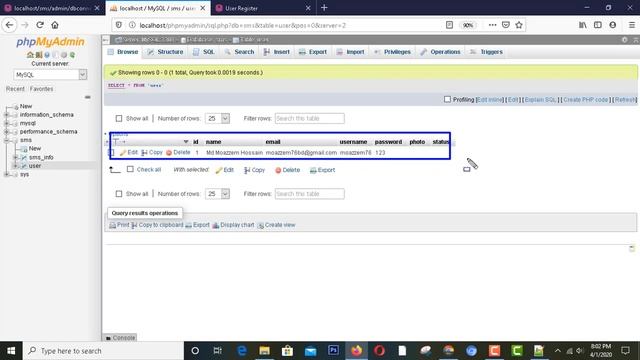Tick the upper Show all checkbox
640x360 pixels.
point(119,118)
